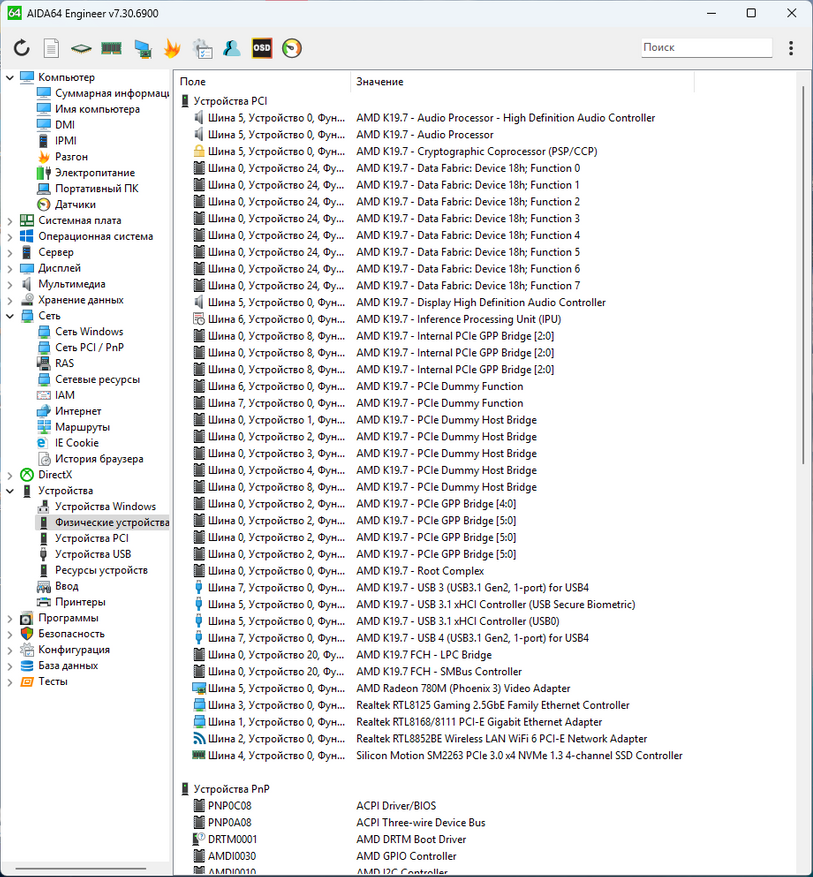The width and height of the screenshot is (813, 877).
Task: Open the OSD panel icon
Action: tap(262, 48)
